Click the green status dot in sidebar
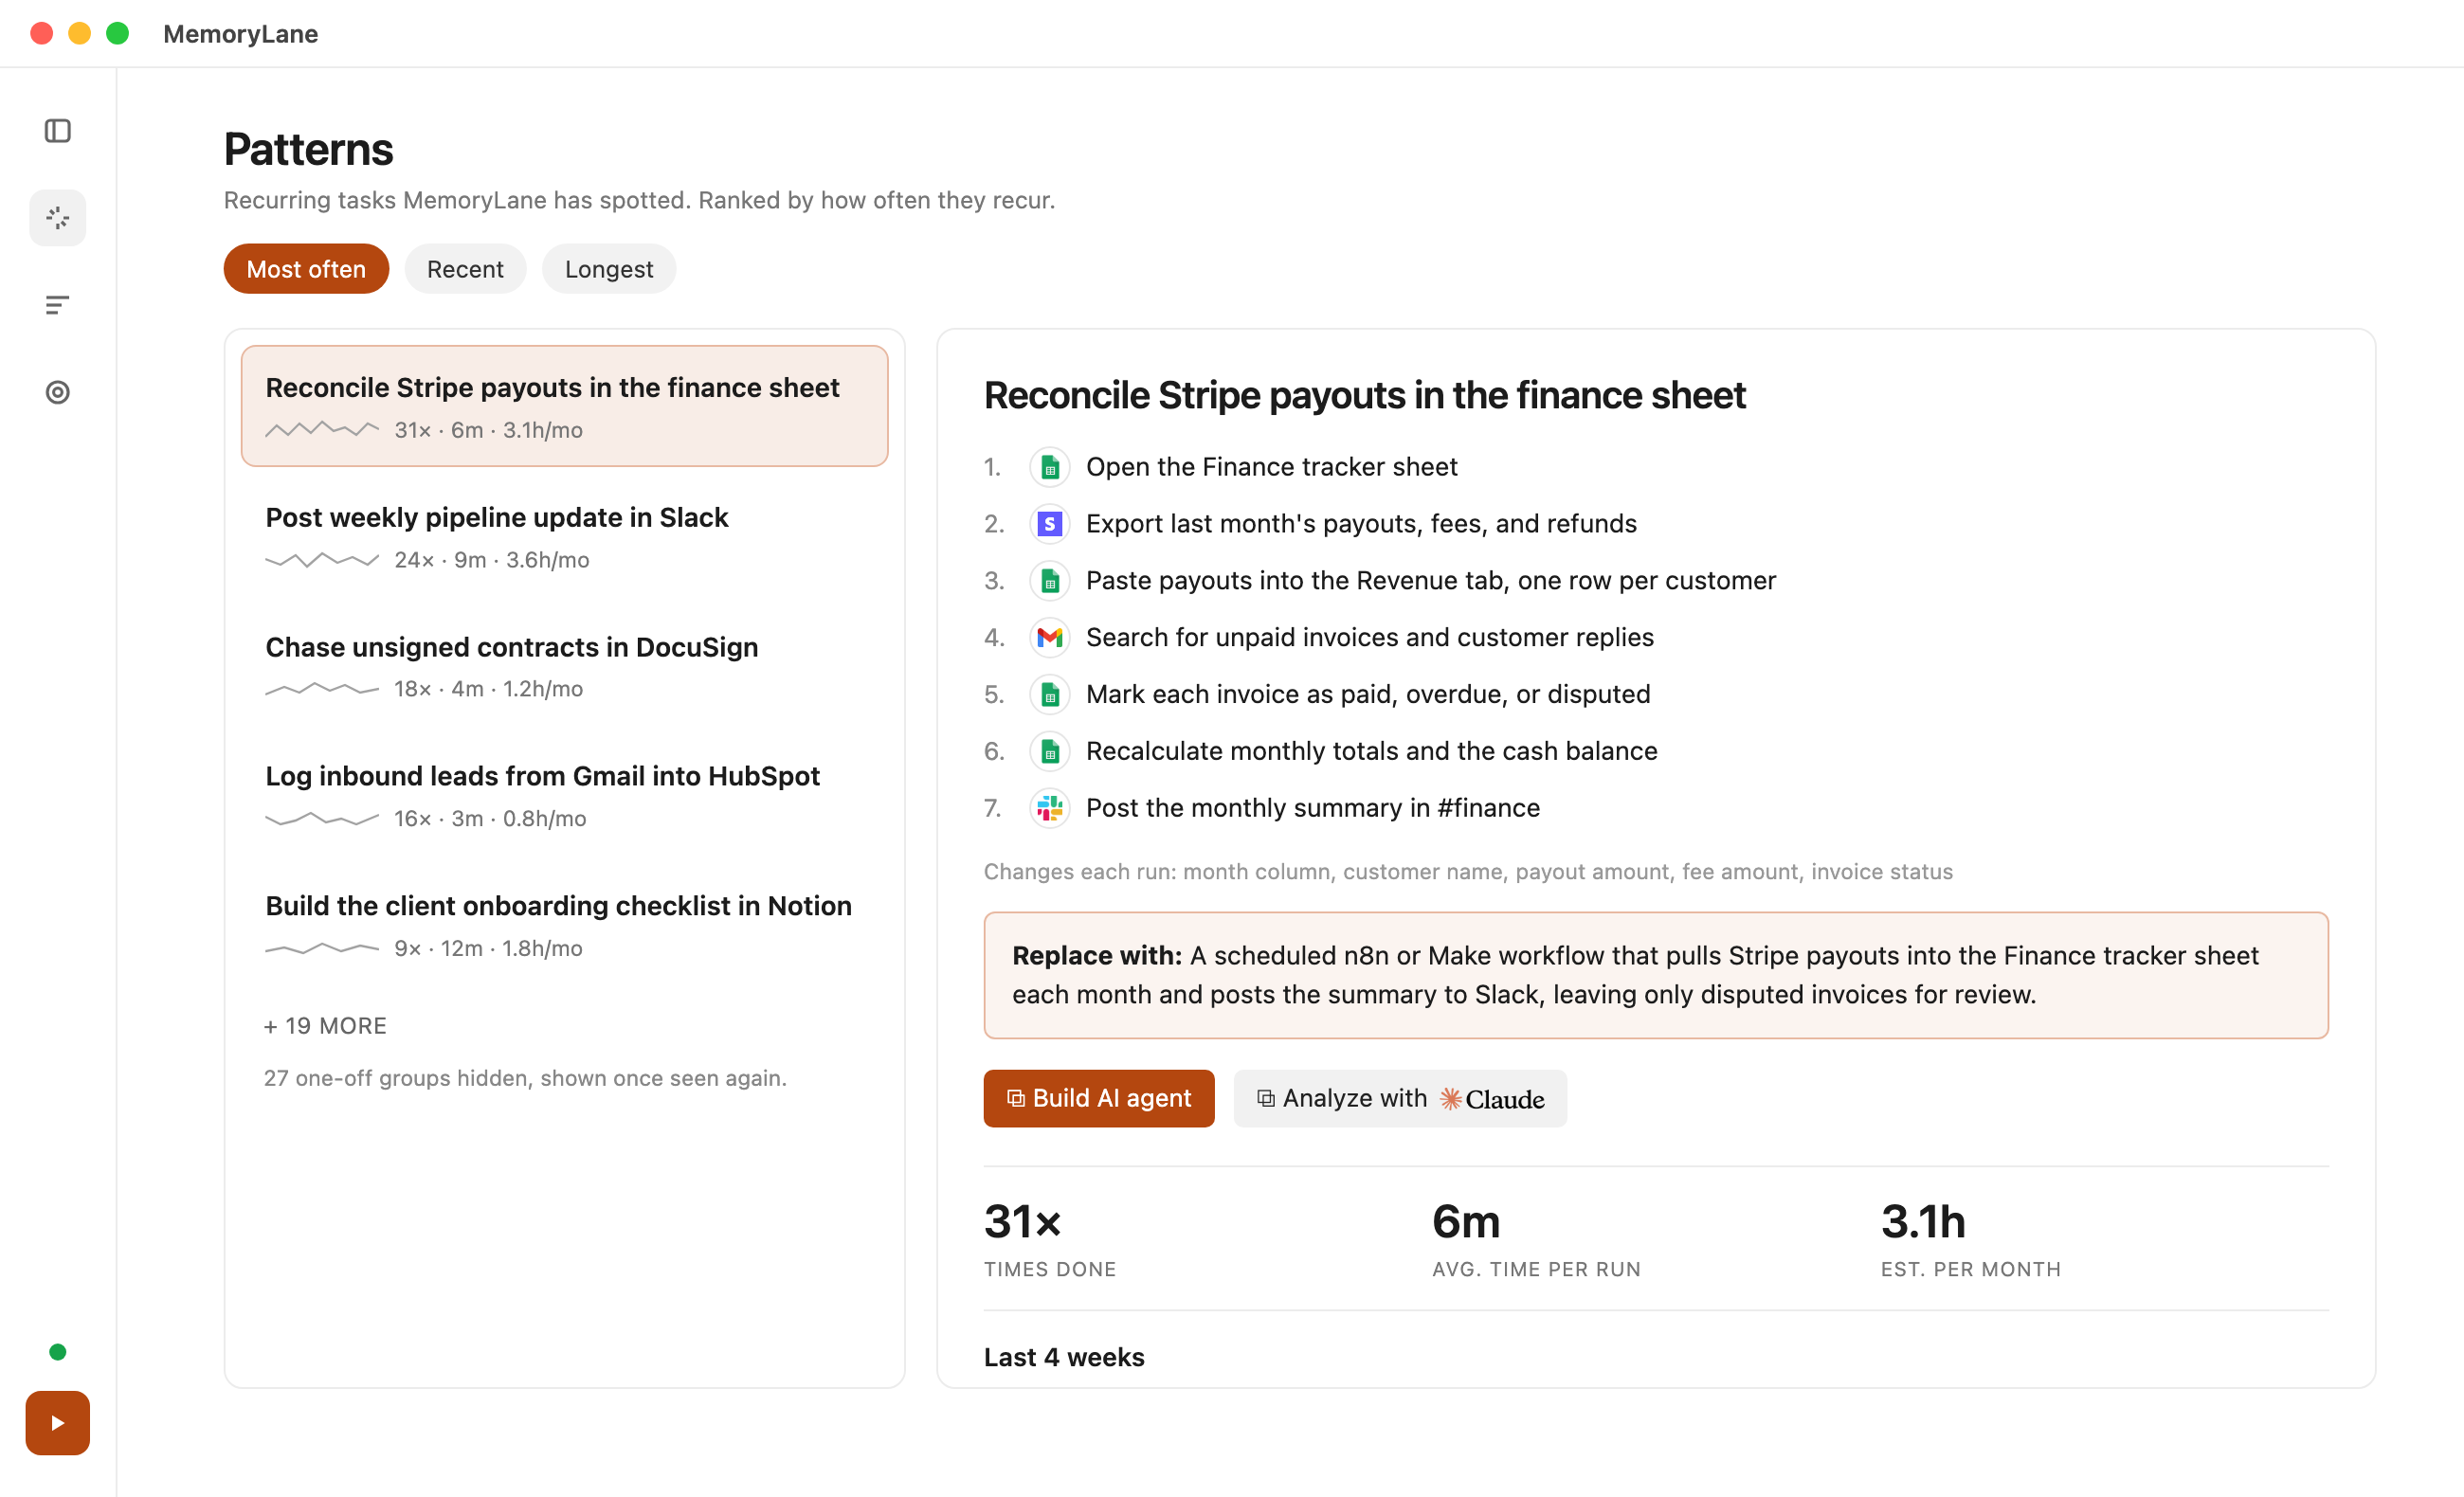Image resolution: width=2464 pixels, height=1497 pixels. tap(58, 1352)
